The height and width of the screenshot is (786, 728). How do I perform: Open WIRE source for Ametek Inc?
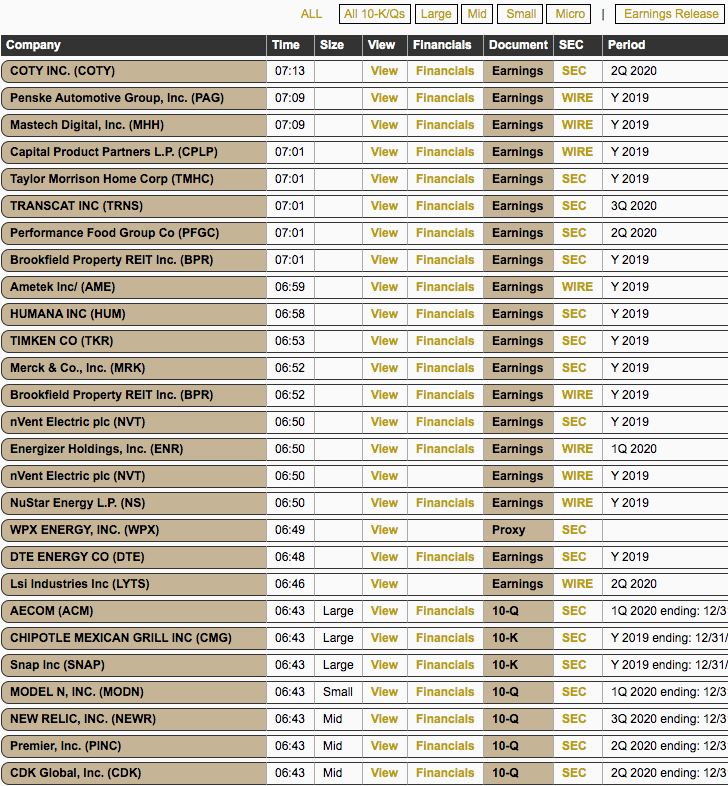click(x=577, y=287)
